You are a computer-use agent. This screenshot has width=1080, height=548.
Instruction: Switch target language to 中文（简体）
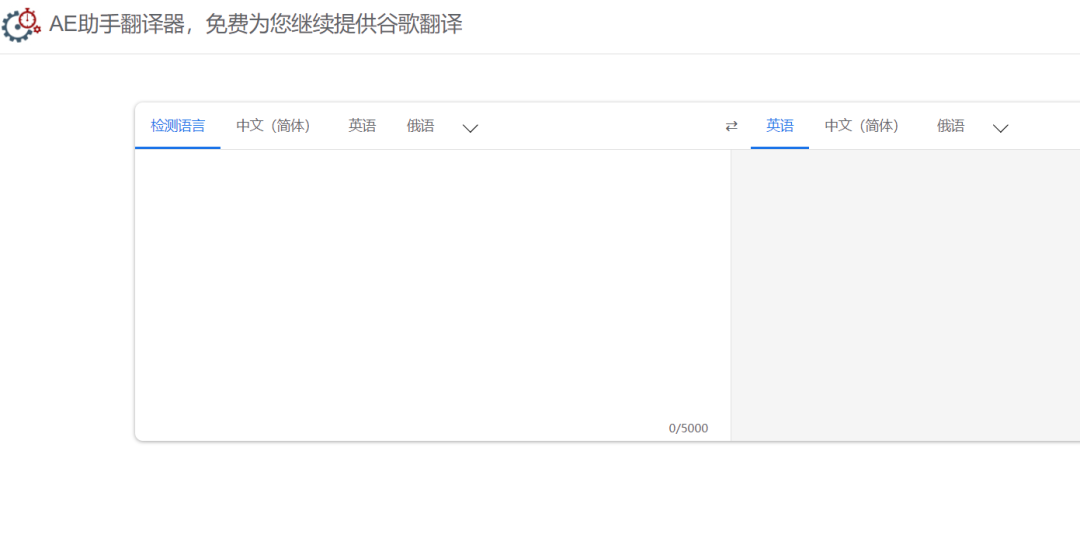pos(861,126)
